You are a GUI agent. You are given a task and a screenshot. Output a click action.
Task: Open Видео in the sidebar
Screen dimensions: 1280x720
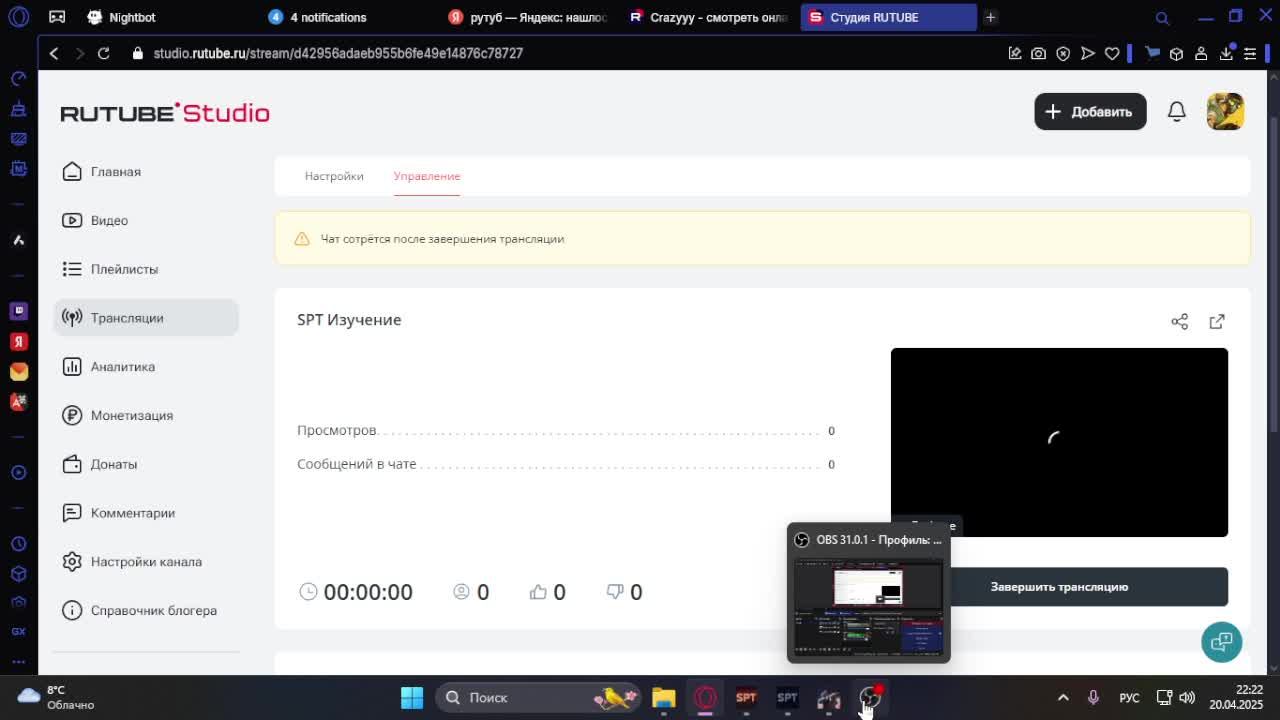tap(146, 221)
